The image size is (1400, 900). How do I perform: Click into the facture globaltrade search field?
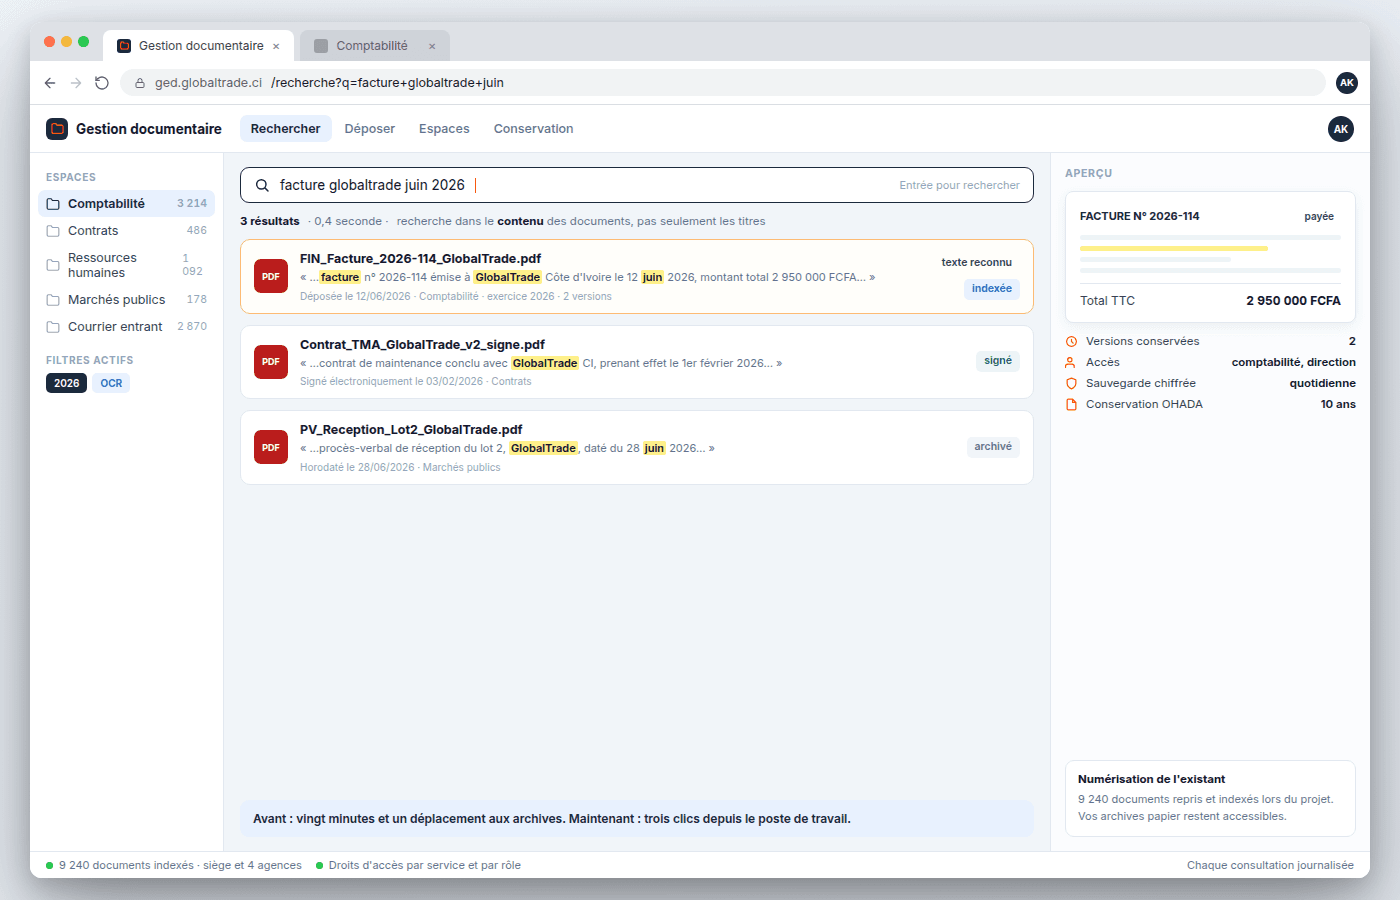point(637,185)
